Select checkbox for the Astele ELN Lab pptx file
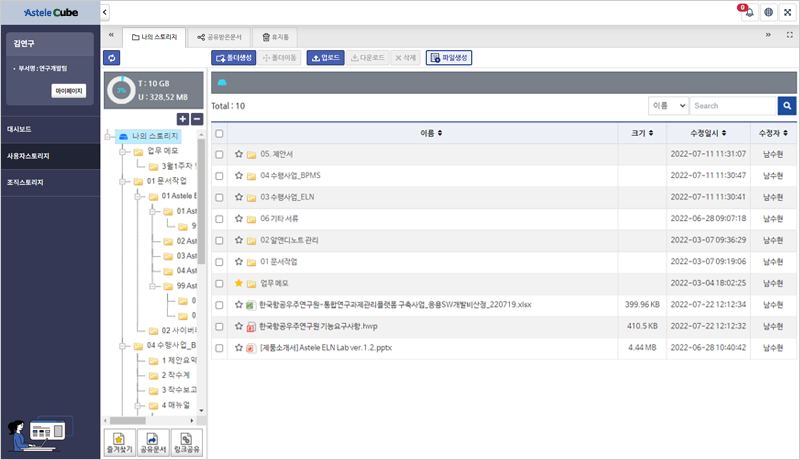 [x=219, y=348]
